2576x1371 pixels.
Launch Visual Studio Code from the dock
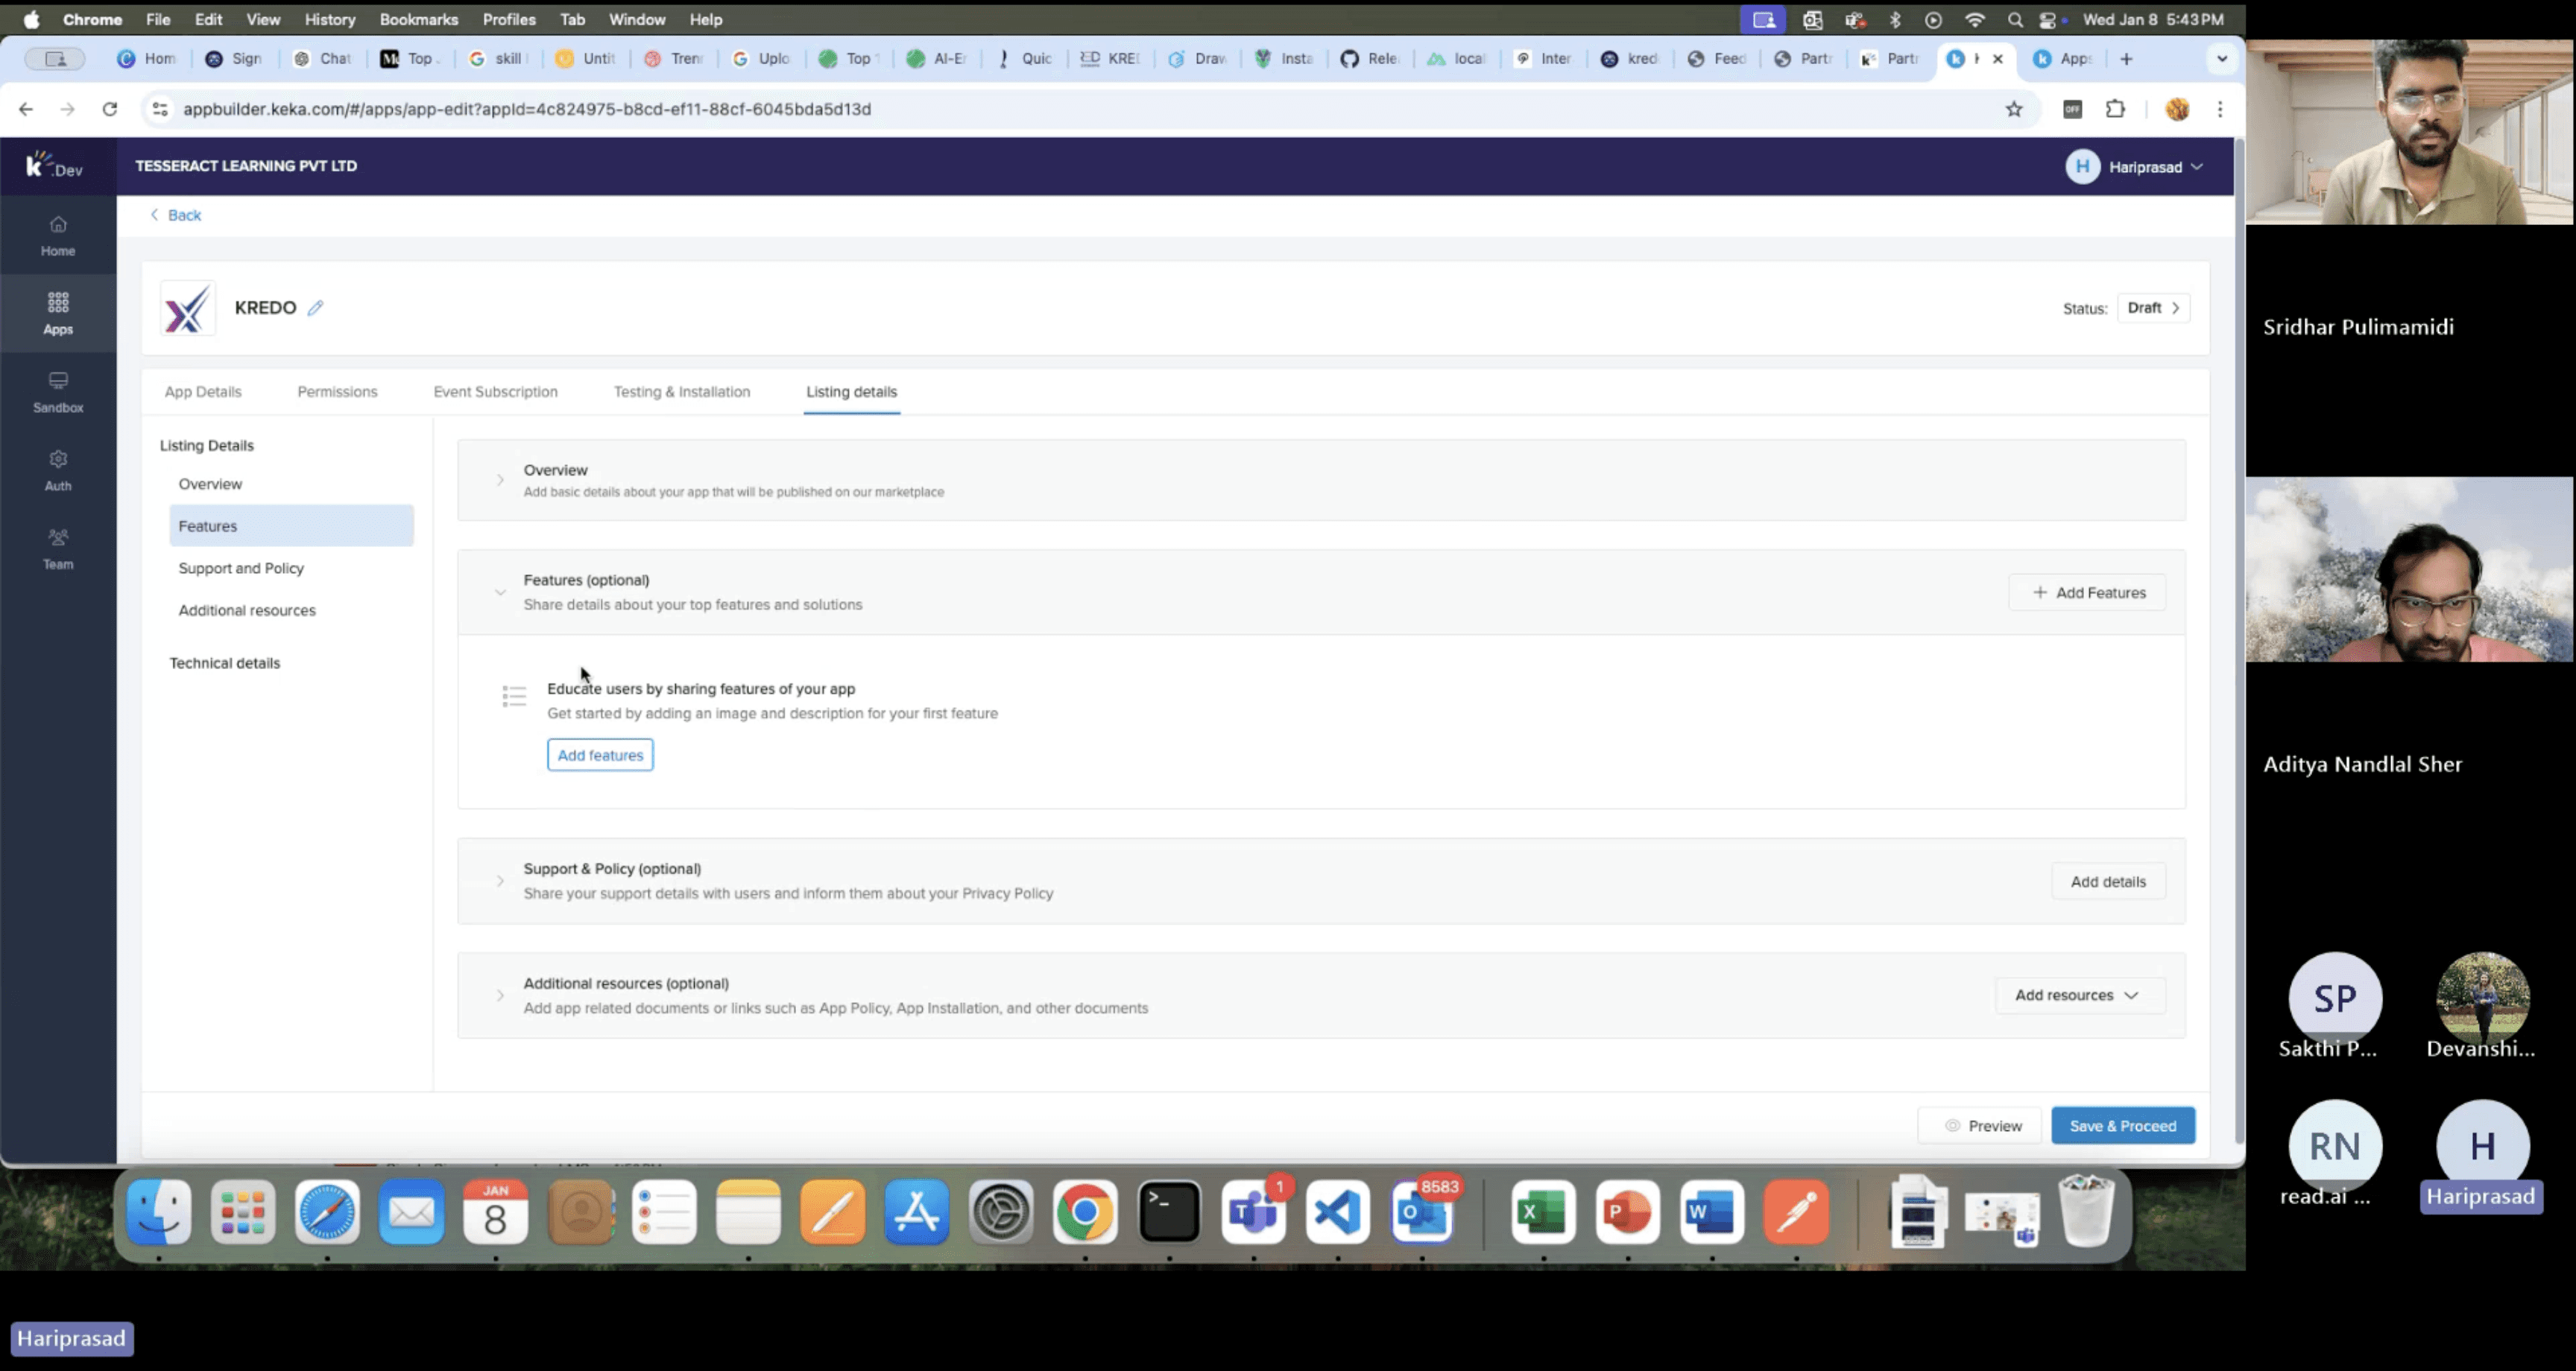1337,1212
